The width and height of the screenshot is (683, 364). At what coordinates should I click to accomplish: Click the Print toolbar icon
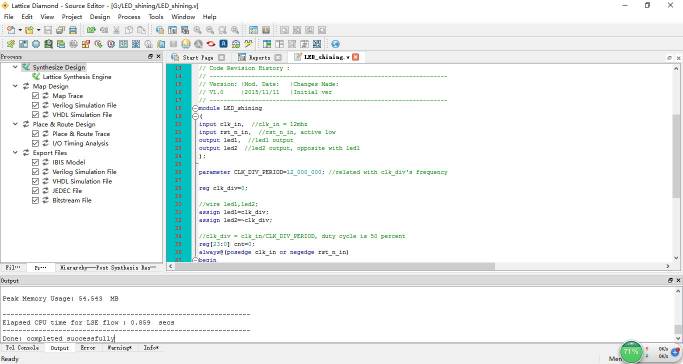coord(73,30)
